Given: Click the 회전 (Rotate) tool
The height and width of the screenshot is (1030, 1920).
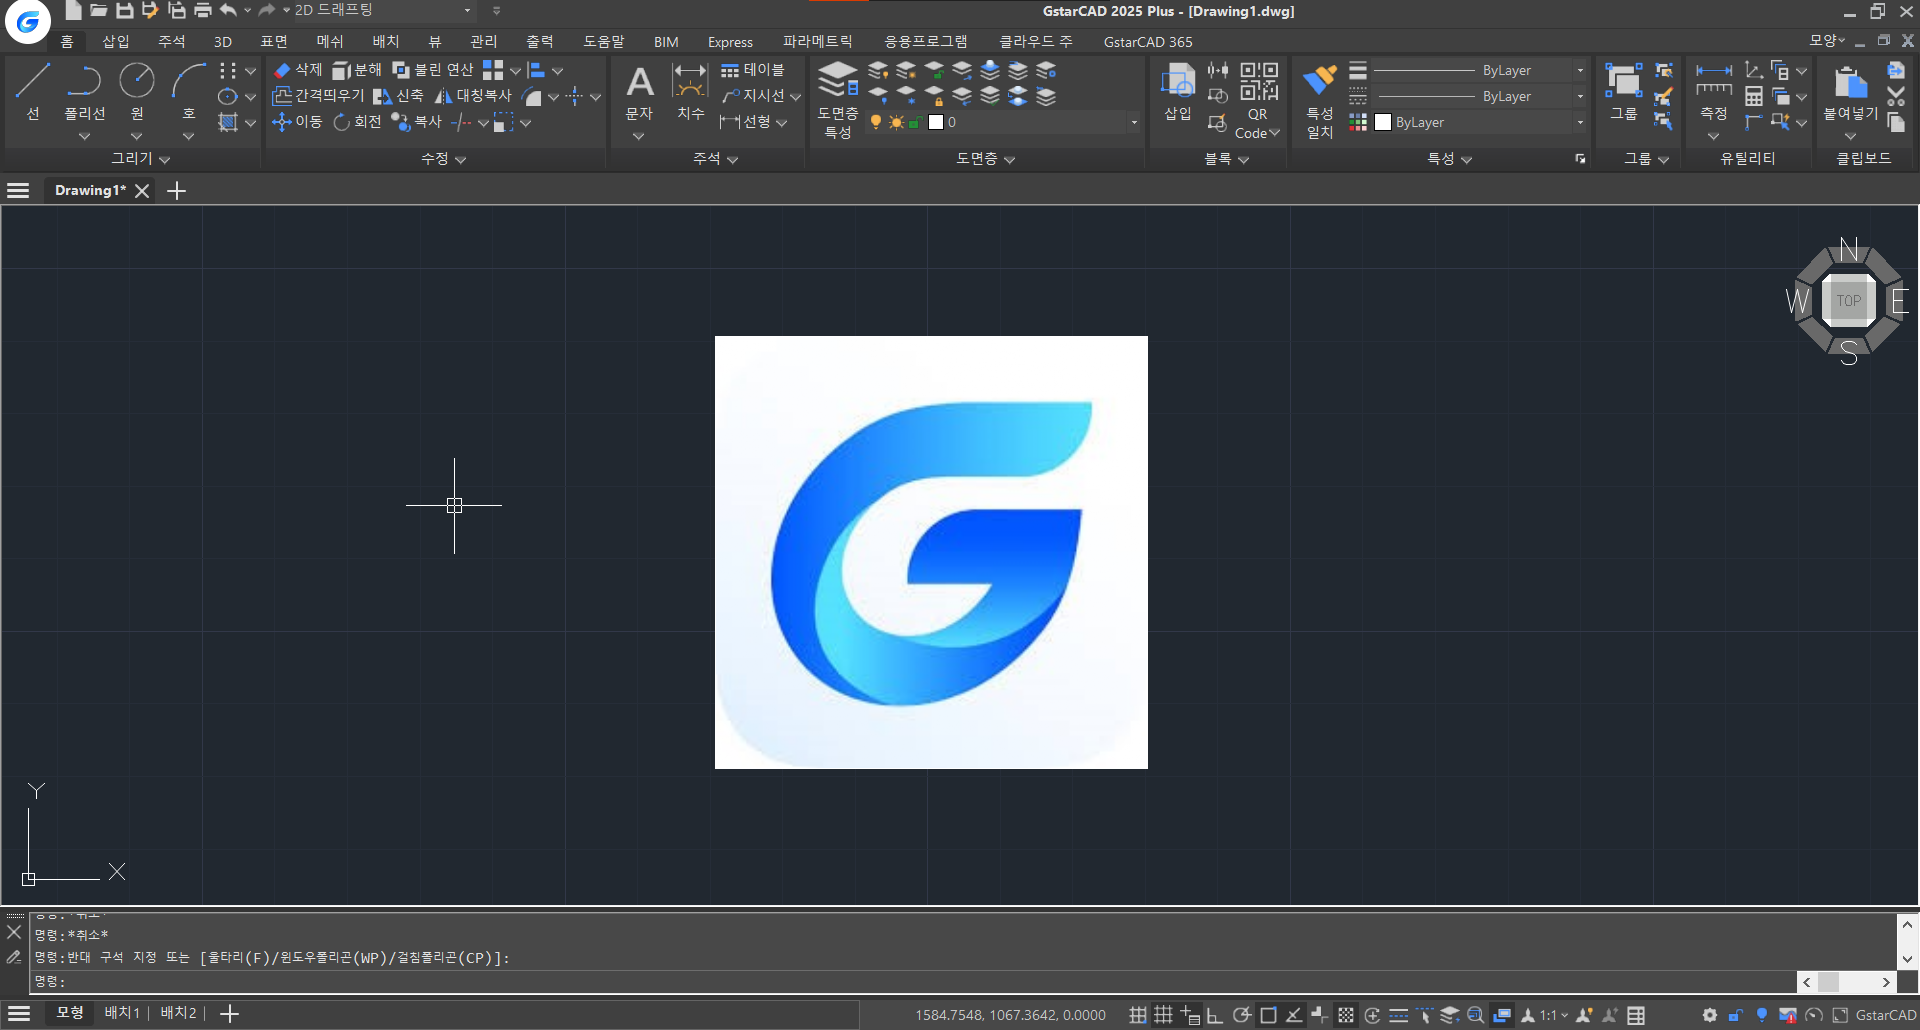Looking at the screenshot, I should [357, 122].
